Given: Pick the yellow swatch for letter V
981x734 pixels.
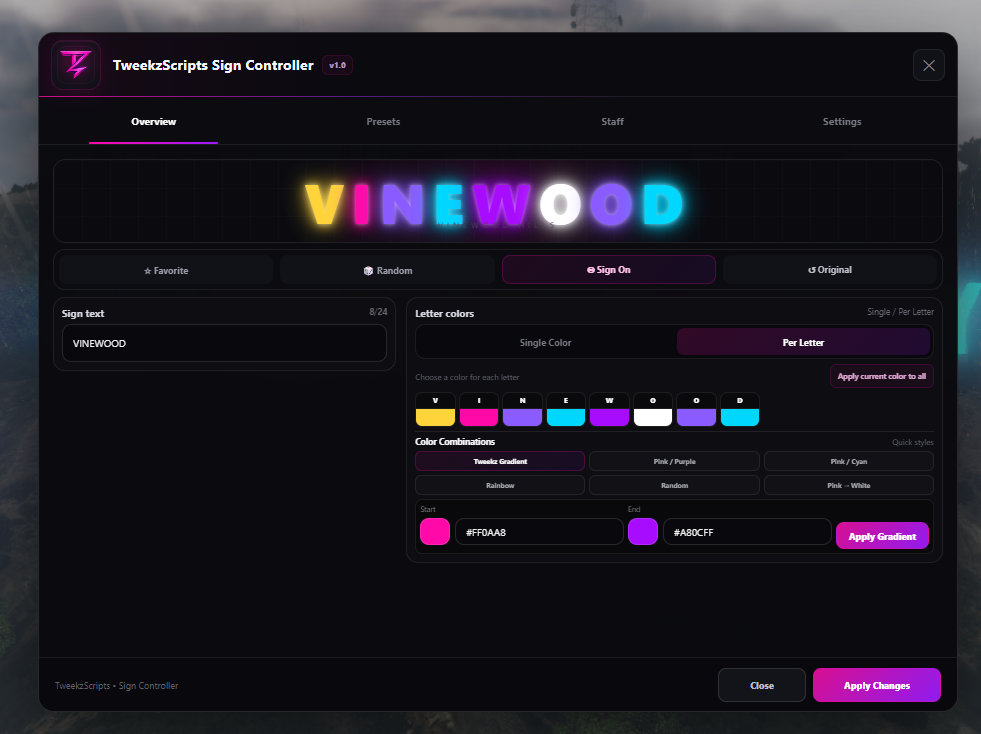Looking at the screenshot, I should 435,417.
